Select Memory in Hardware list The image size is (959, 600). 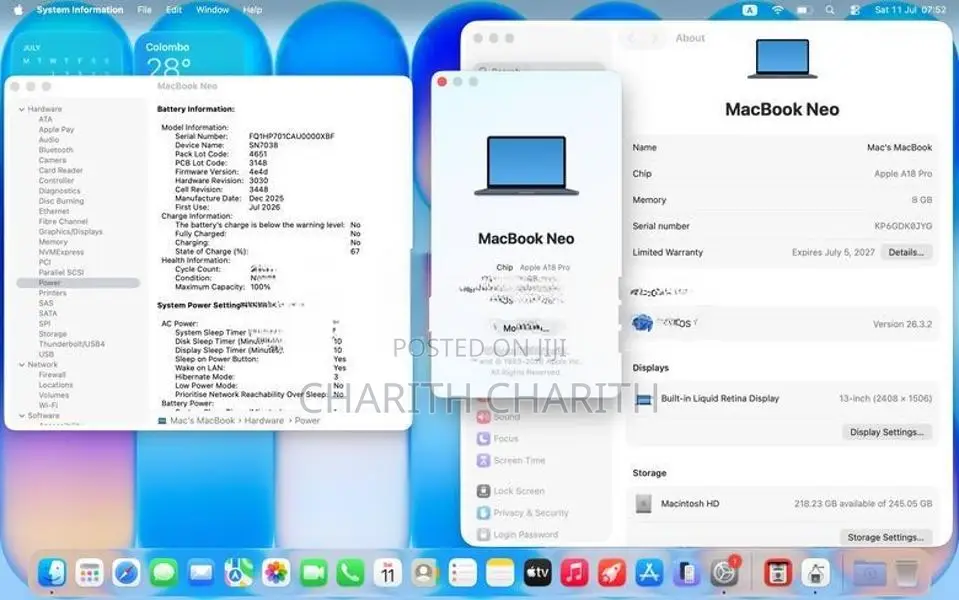coord(53,242)
